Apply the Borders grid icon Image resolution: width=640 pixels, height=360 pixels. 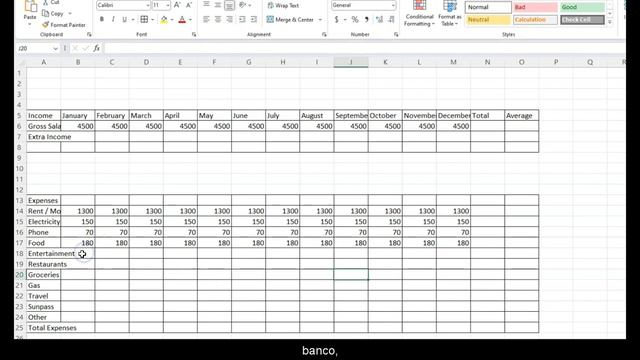144,19
